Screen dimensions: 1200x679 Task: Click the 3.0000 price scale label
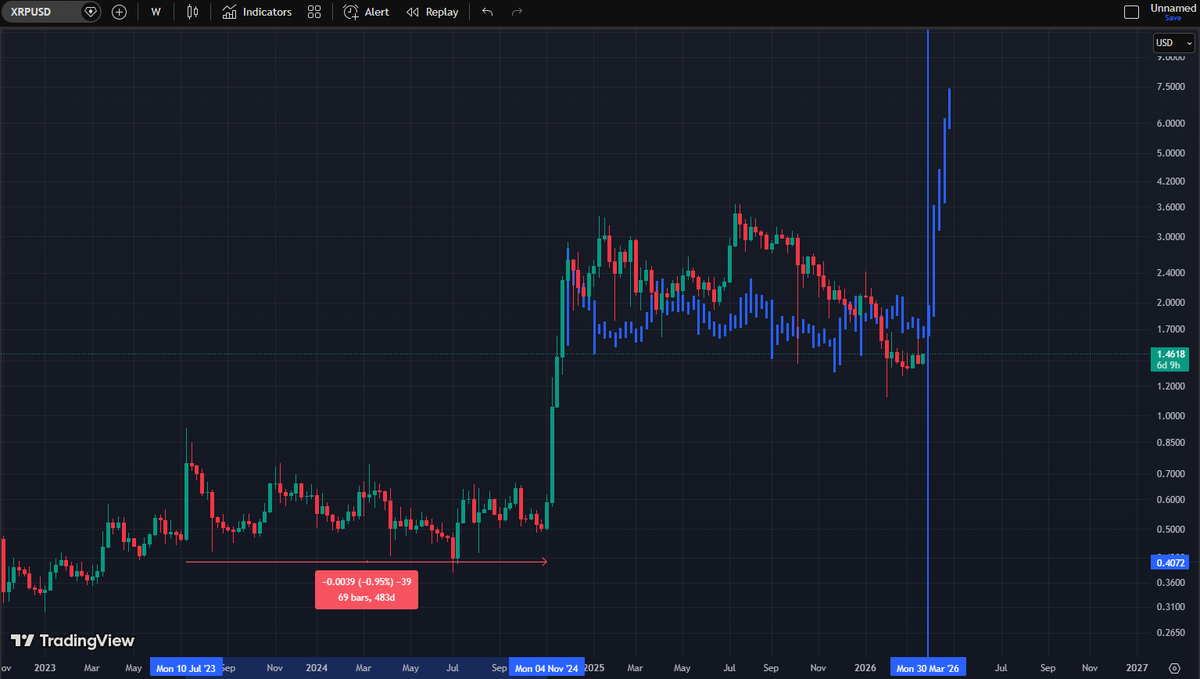pyautogui.click(x=1171, y=237)
